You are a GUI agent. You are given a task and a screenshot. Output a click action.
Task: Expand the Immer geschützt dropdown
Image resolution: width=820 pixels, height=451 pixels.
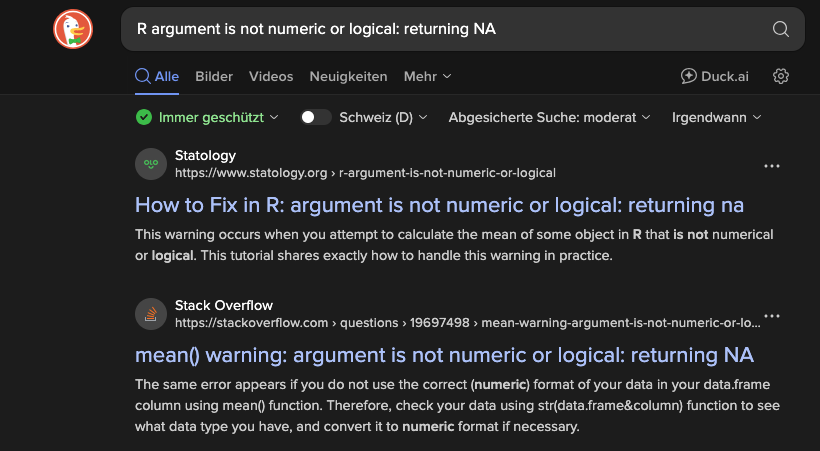[207, 117]
